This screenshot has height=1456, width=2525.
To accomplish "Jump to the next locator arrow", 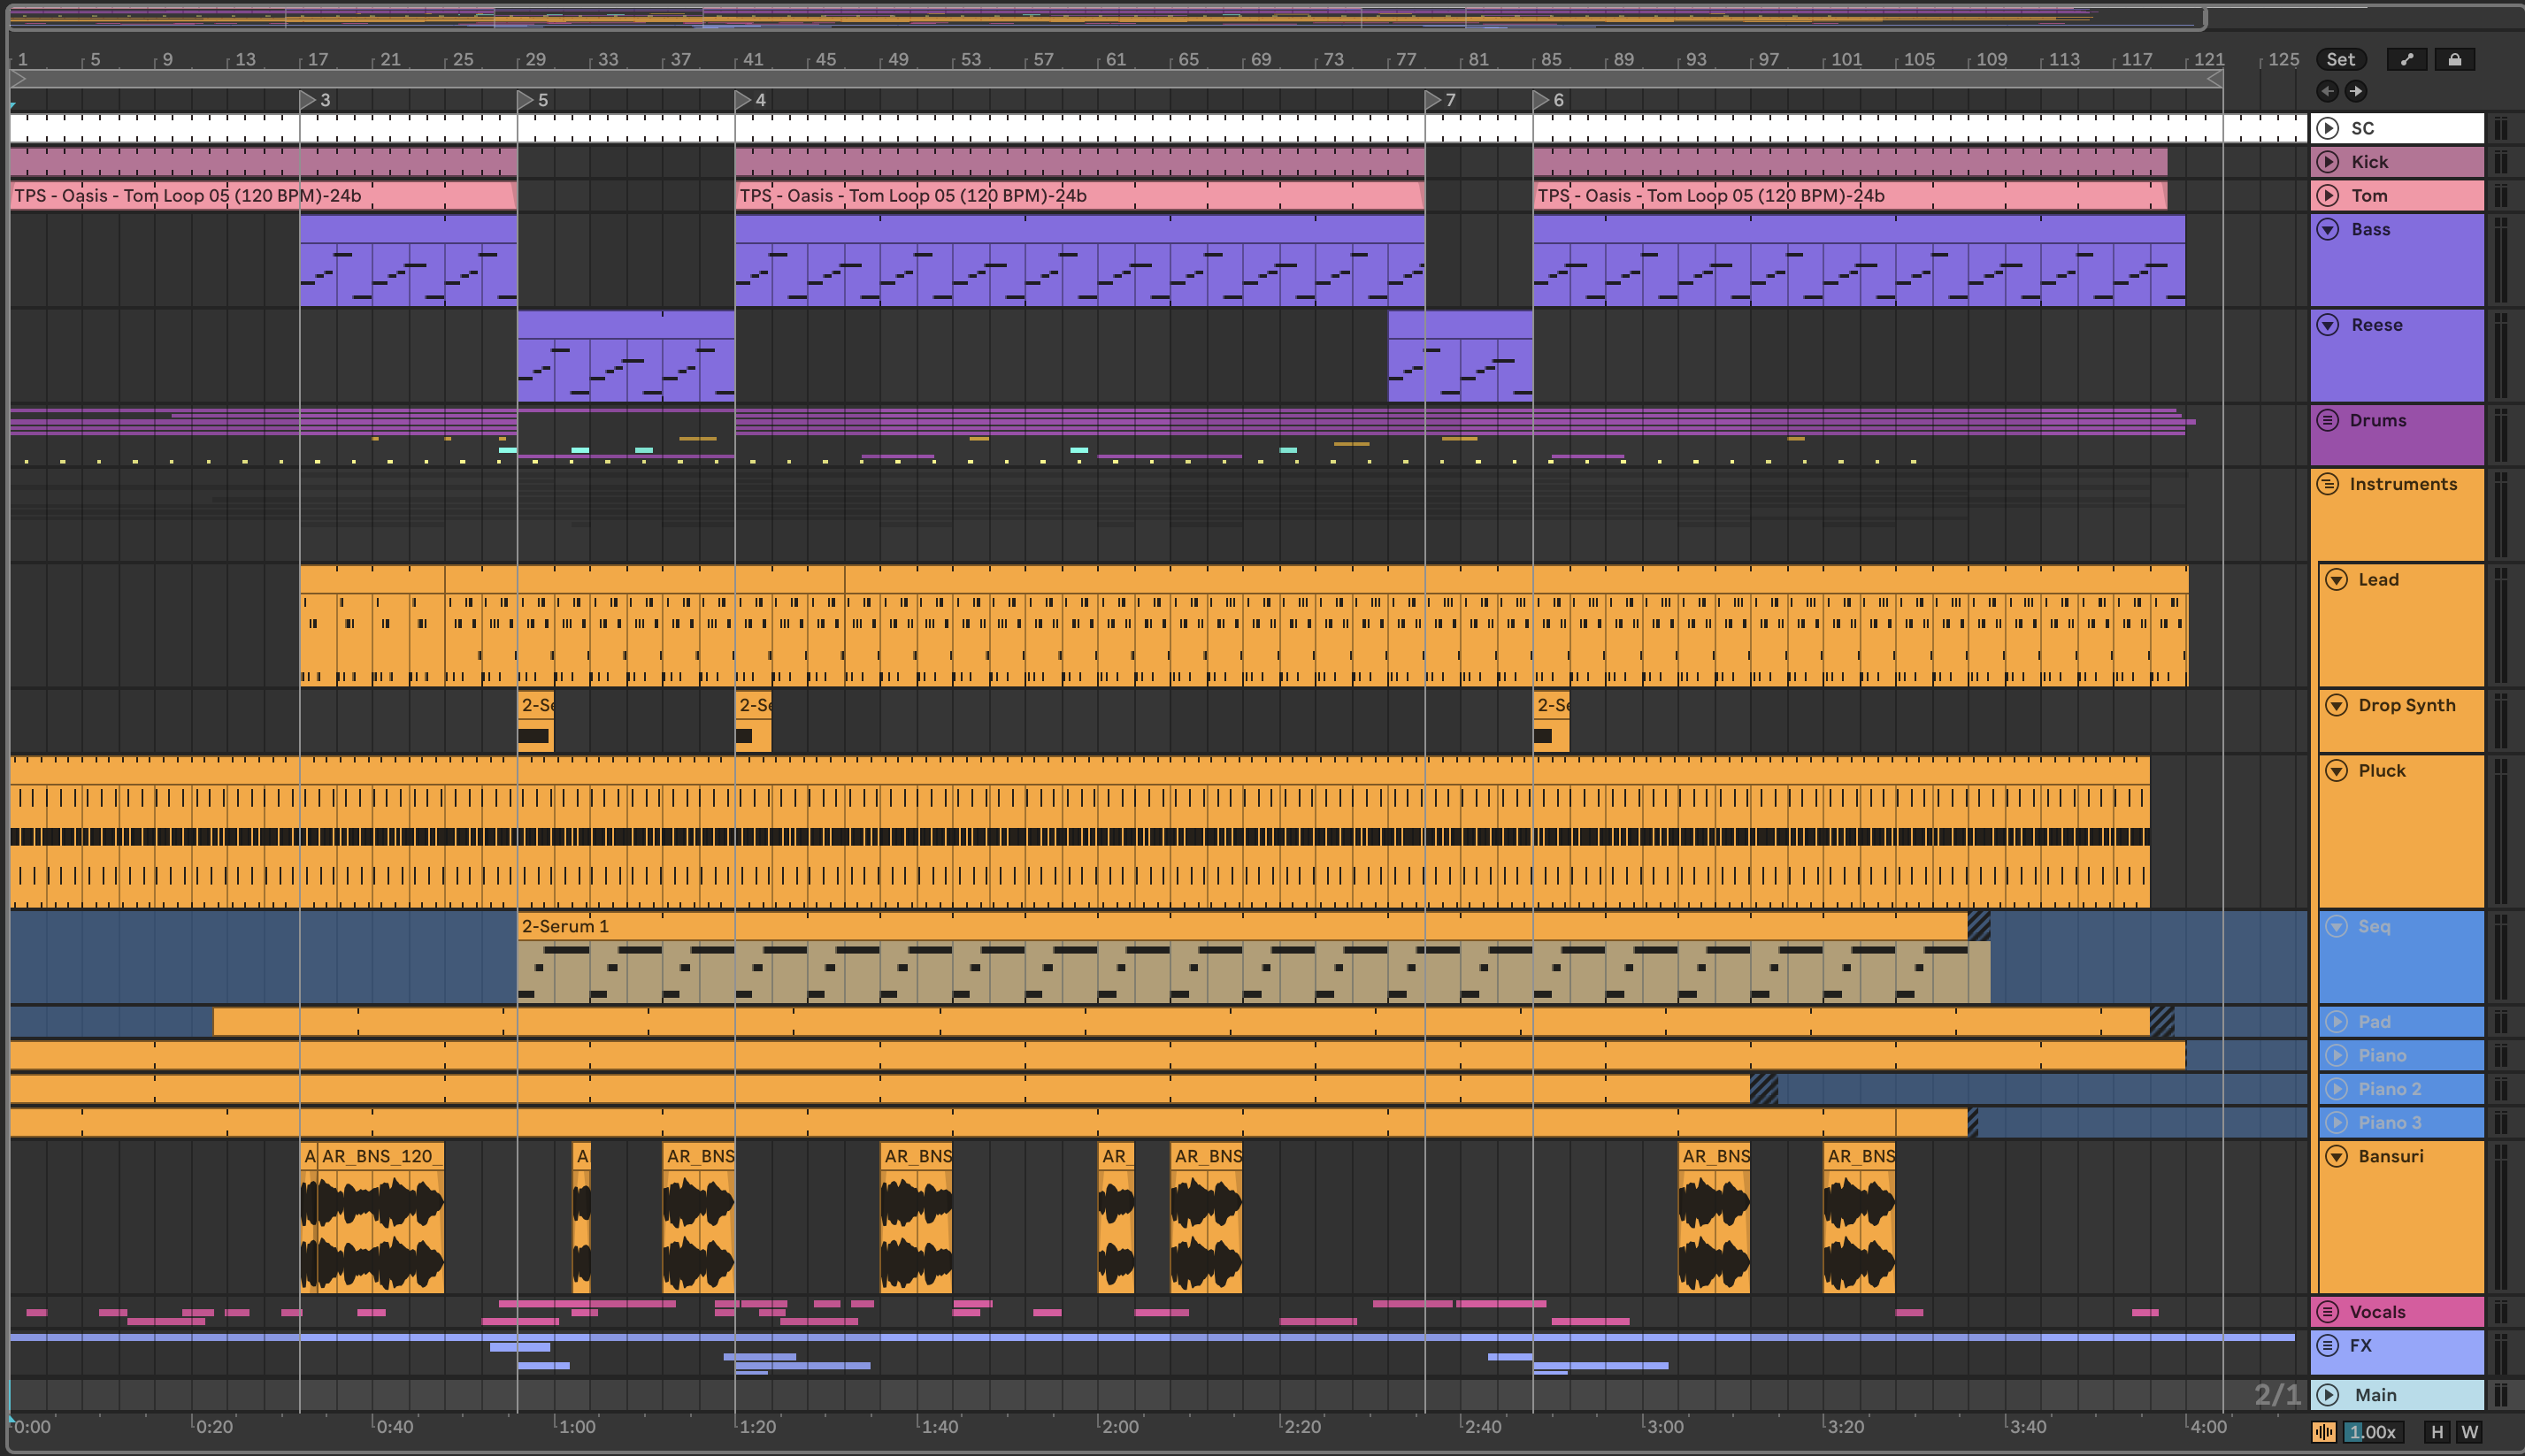I will [x=2355, y=91].
